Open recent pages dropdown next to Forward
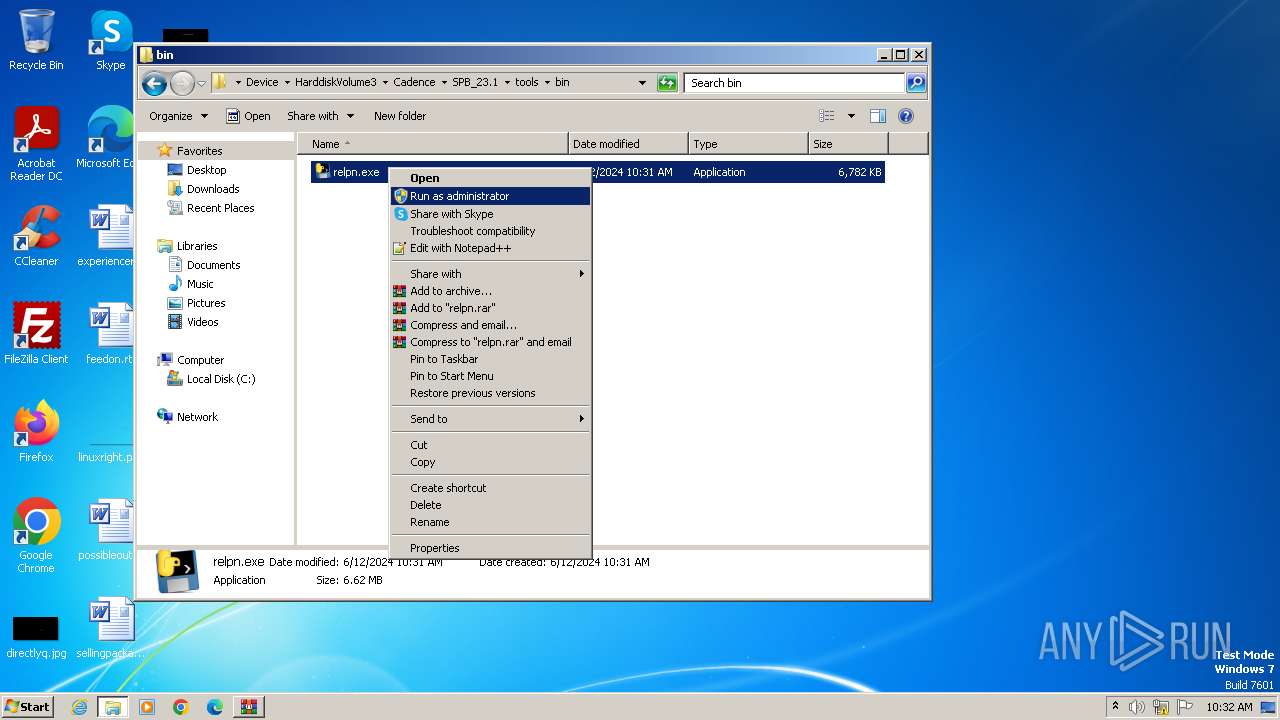This screenshot has width=1280, height=720. click(202, 83)
